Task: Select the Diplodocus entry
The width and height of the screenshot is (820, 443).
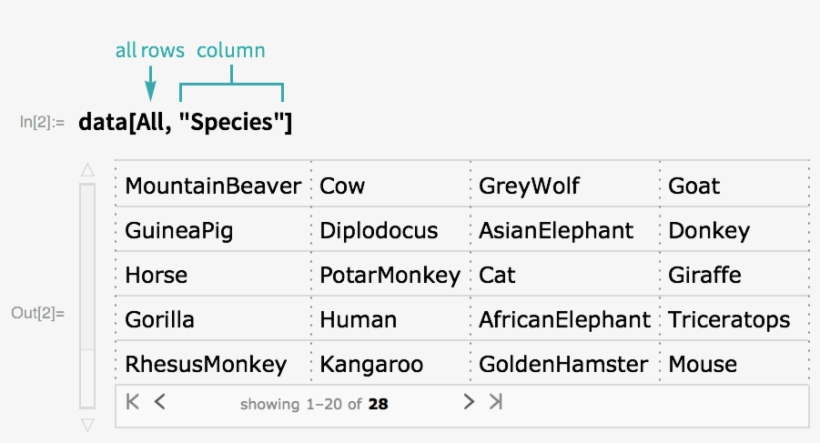Action: tap(379, 231)
